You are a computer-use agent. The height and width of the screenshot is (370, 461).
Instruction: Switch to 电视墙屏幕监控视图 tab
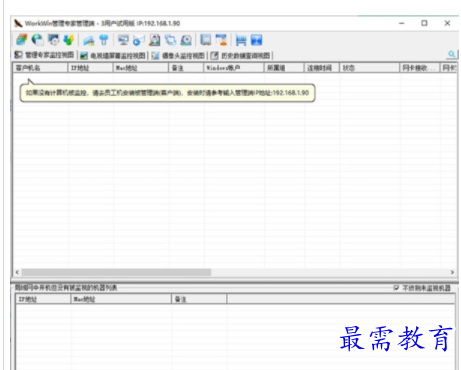(113, 55)
